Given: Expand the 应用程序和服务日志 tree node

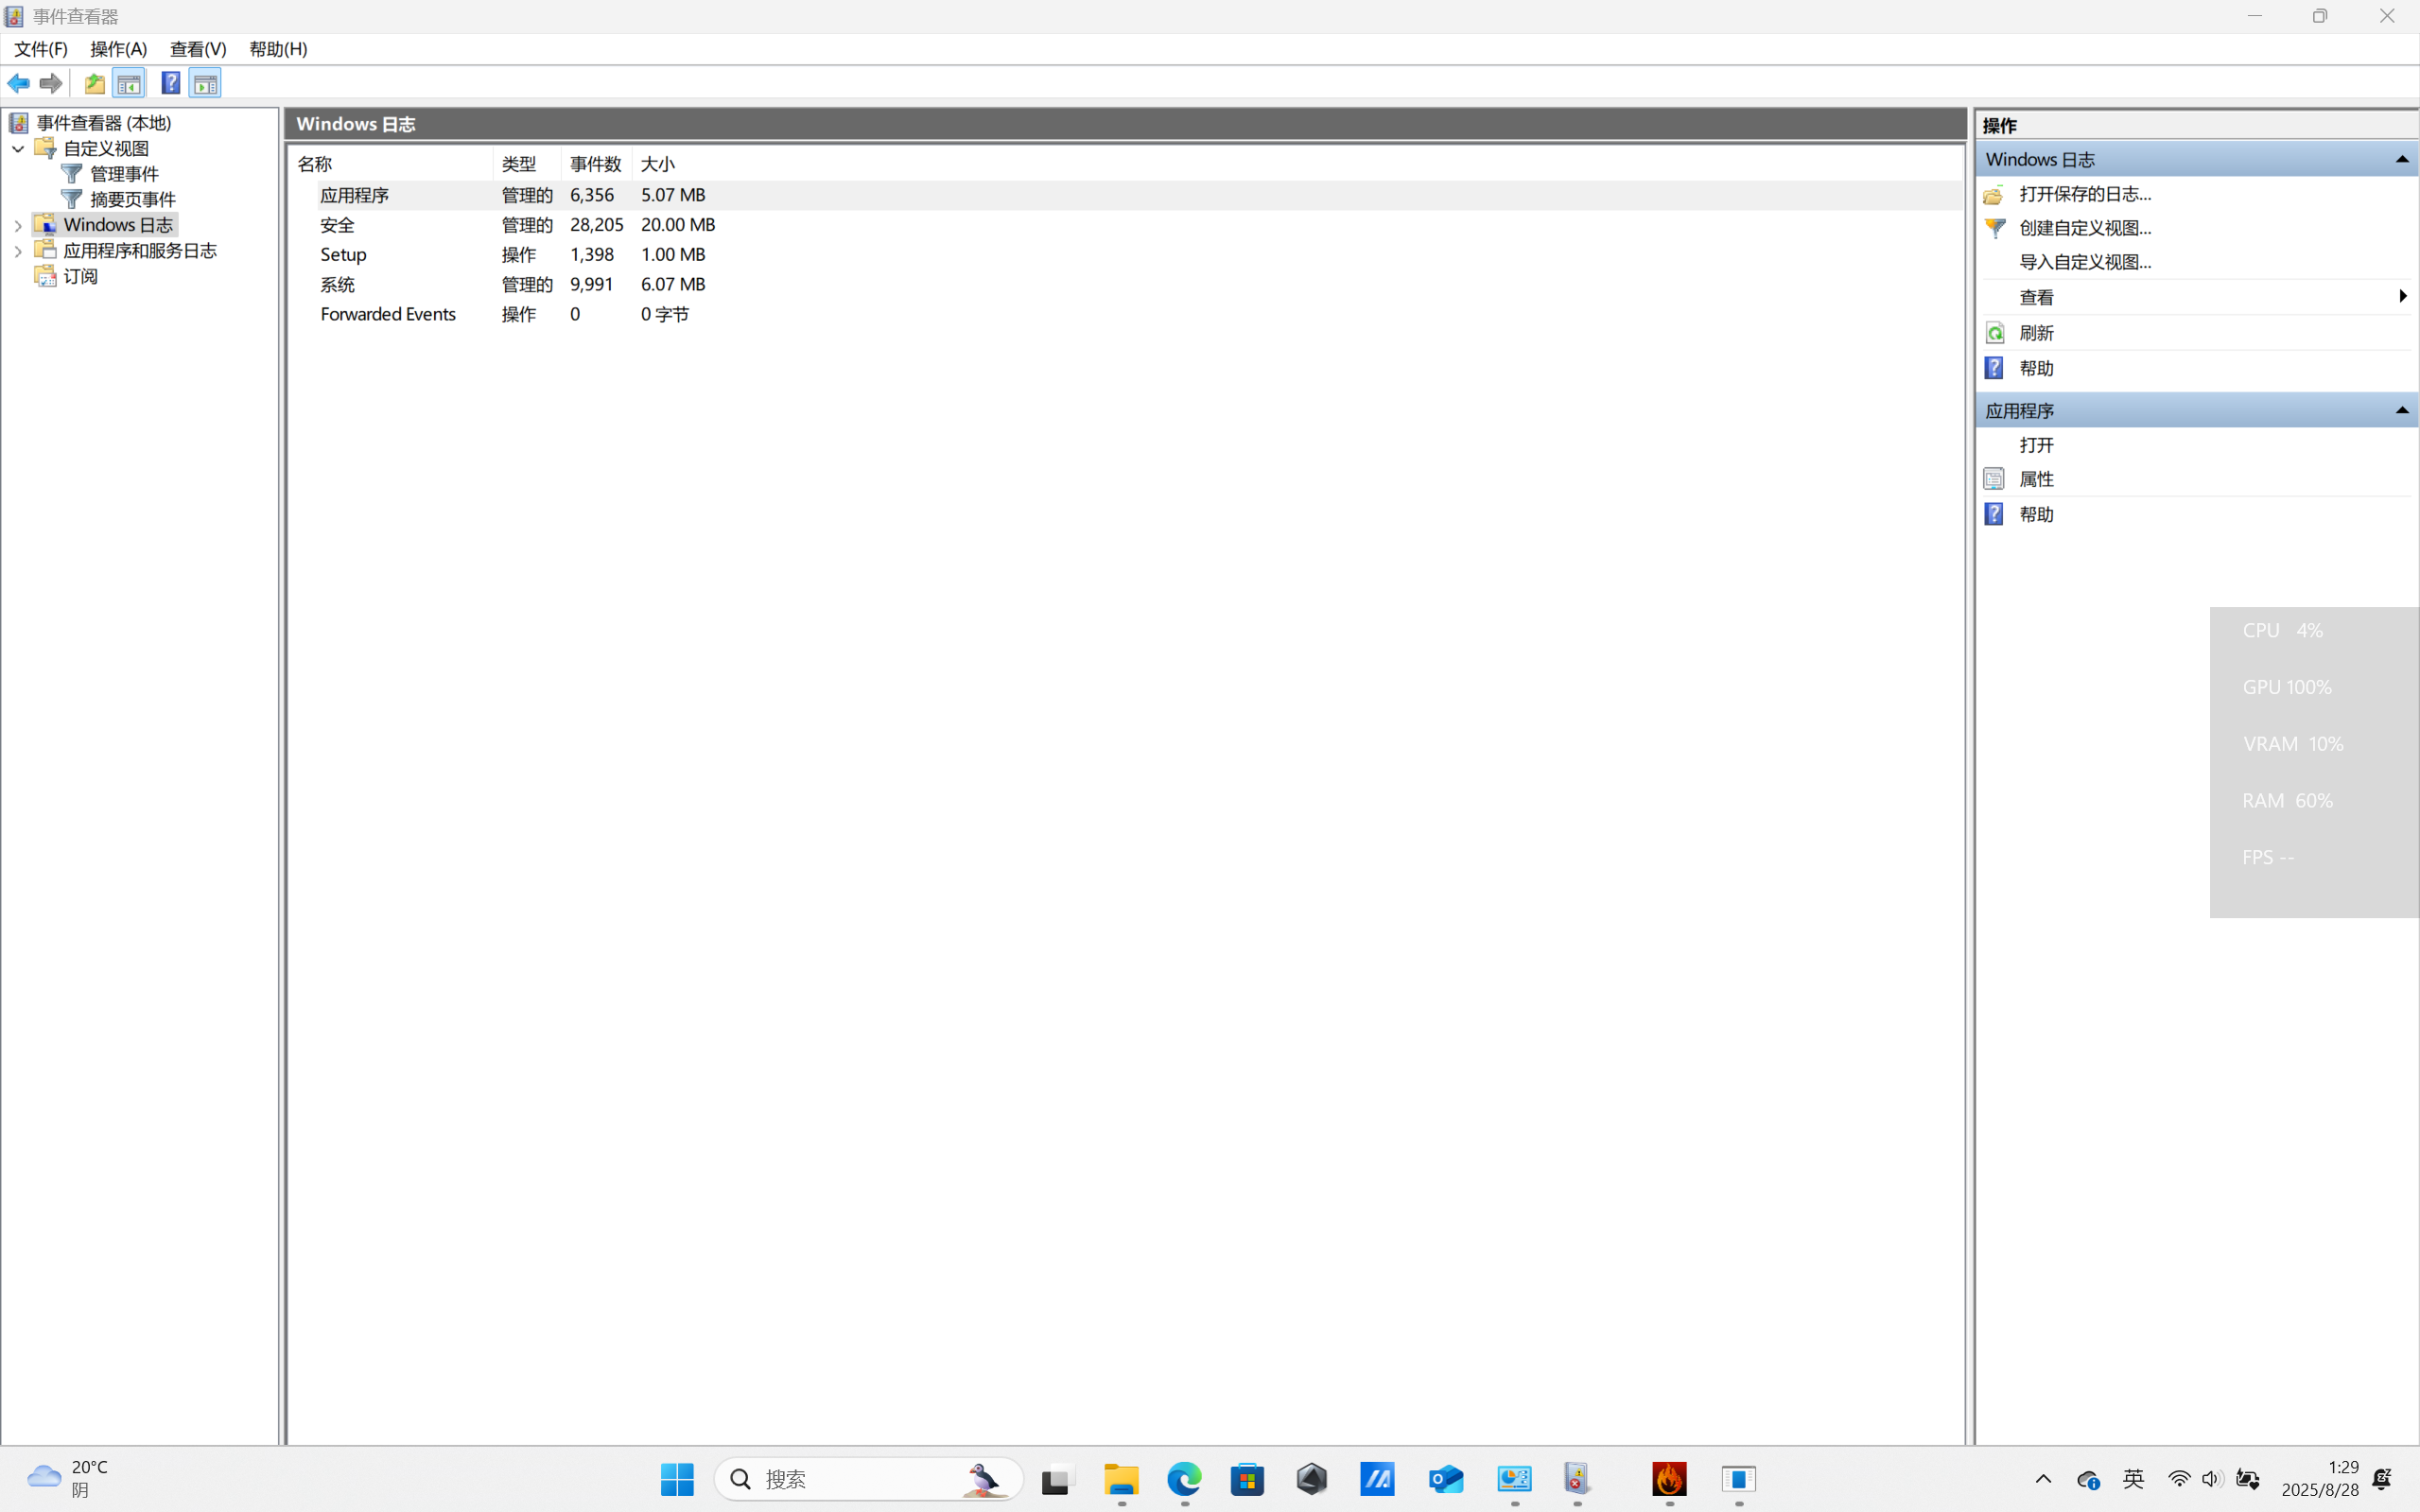Looking at the screenshot, I should pos(18,252).
